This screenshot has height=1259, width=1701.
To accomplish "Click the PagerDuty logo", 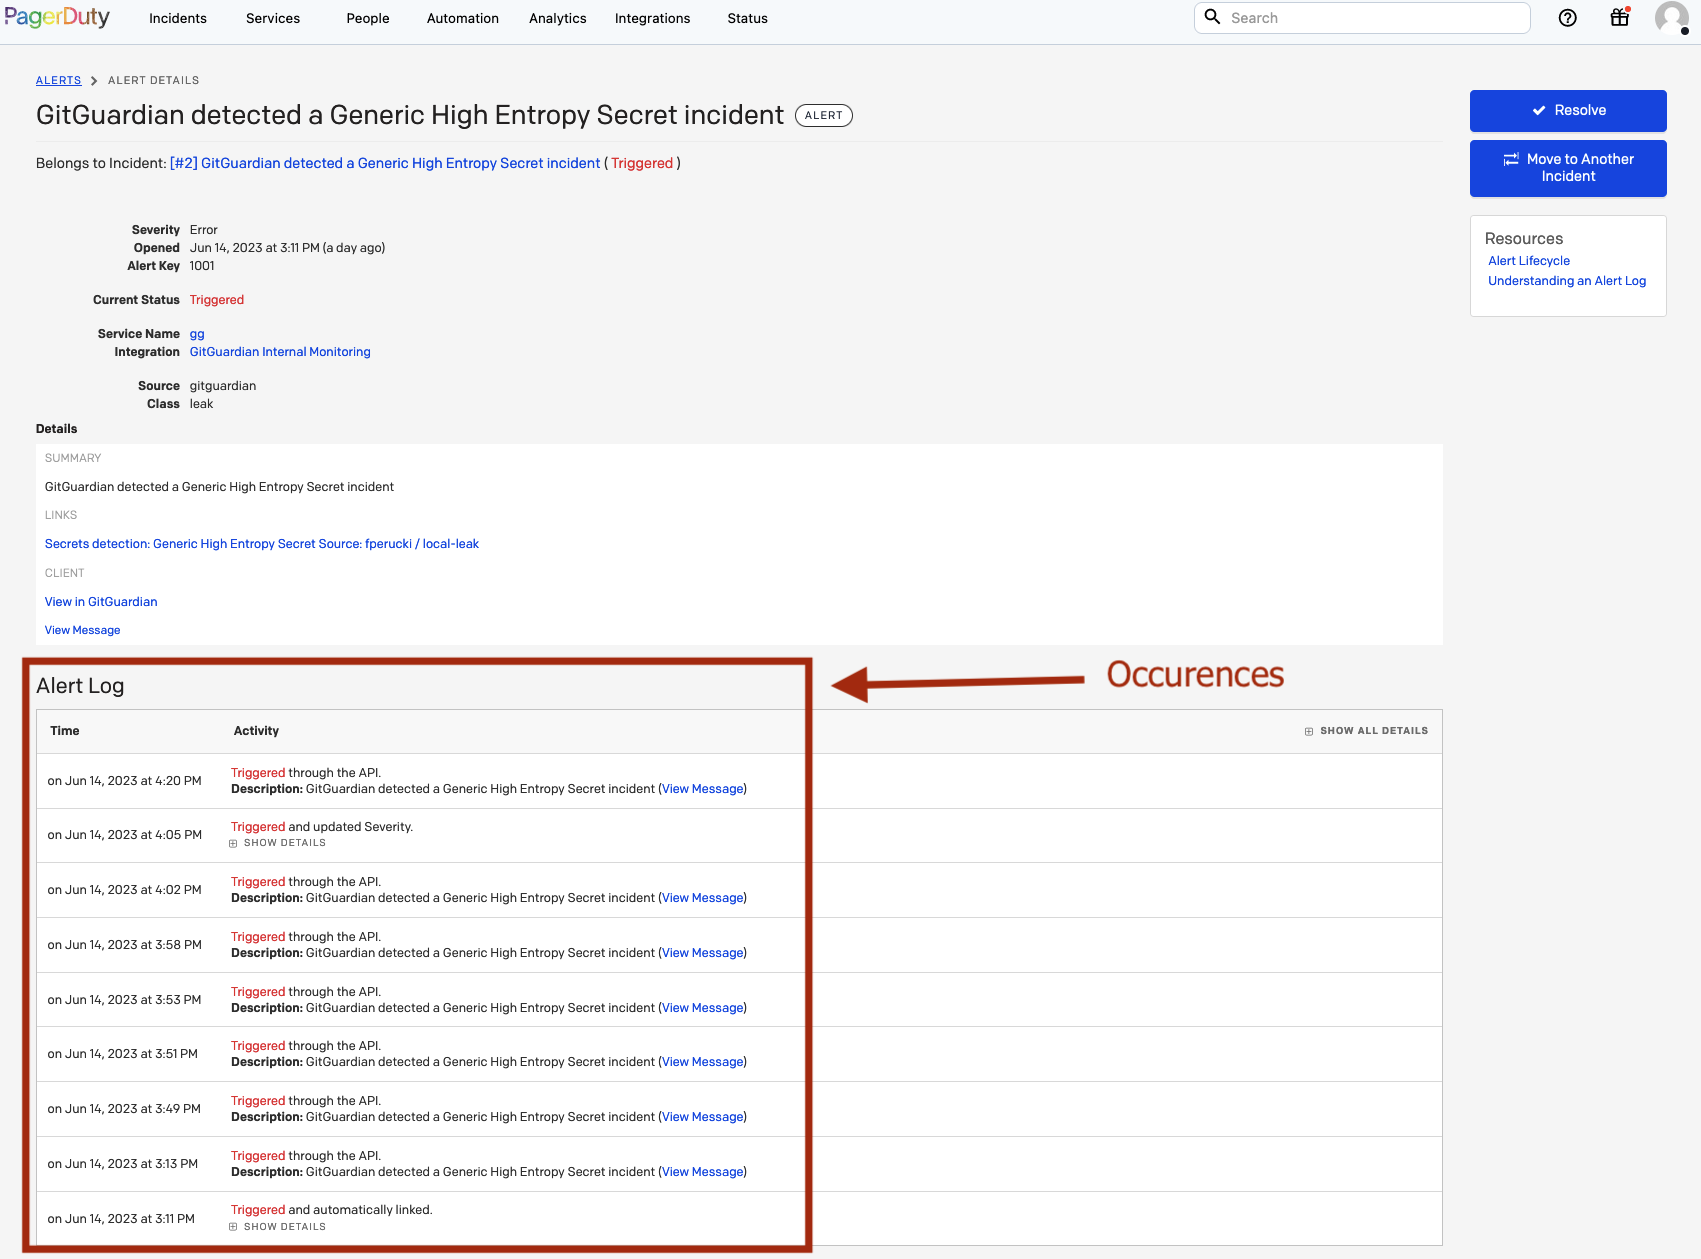I will (x=56, y=18).
